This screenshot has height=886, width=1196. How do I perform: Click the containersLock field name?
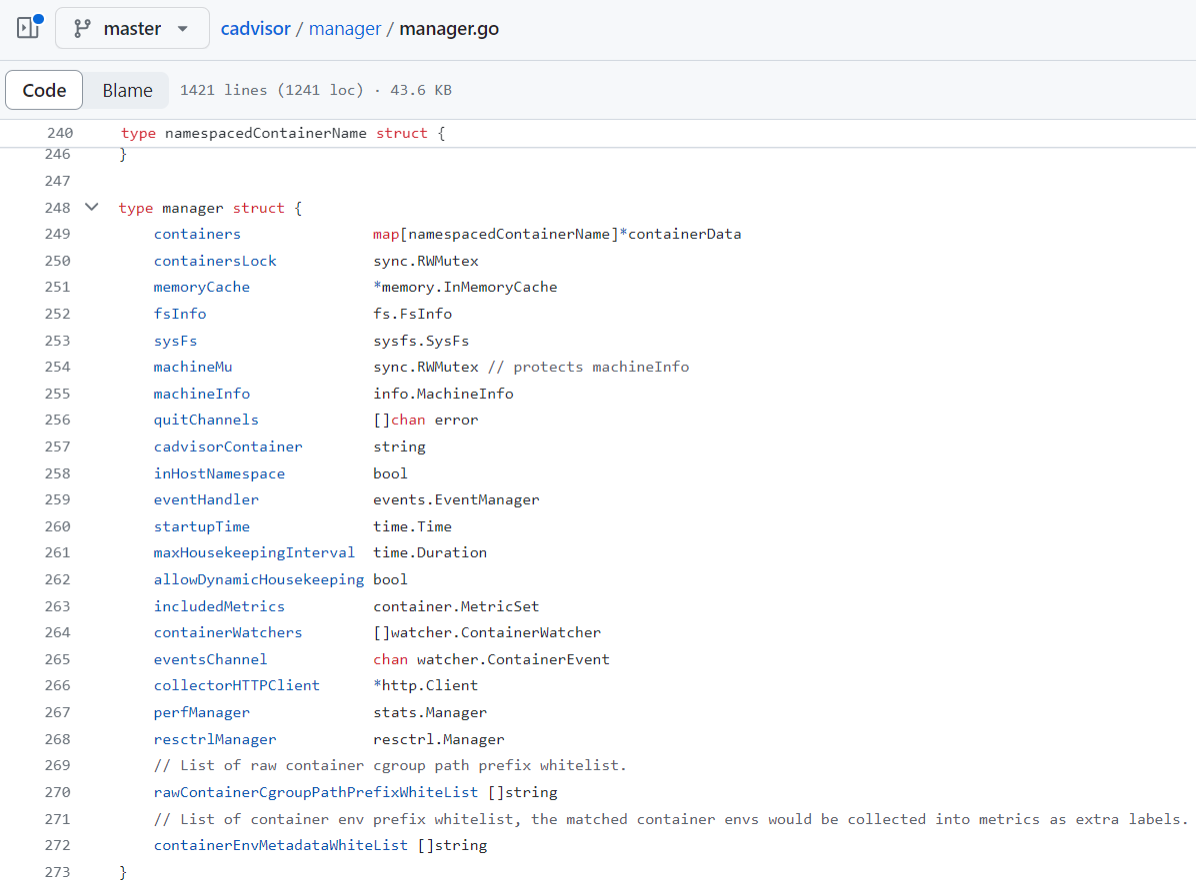tap(215, 261)
